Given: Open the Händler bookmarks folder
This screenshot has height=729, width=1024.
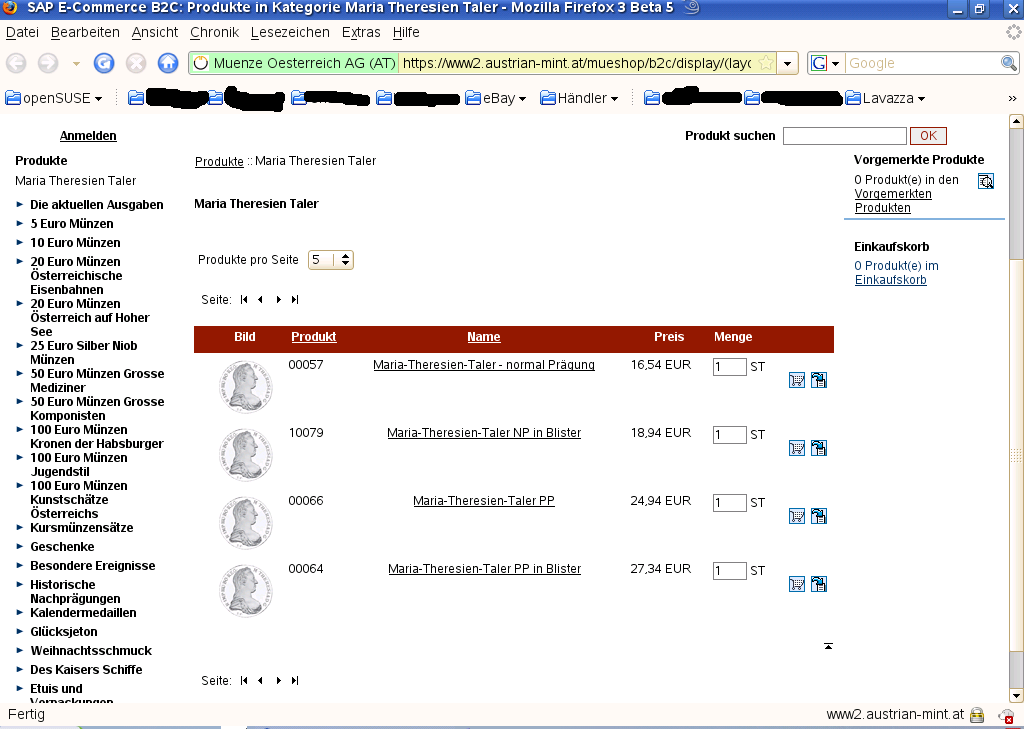Looking at the screenshot, I should point(579,98).
